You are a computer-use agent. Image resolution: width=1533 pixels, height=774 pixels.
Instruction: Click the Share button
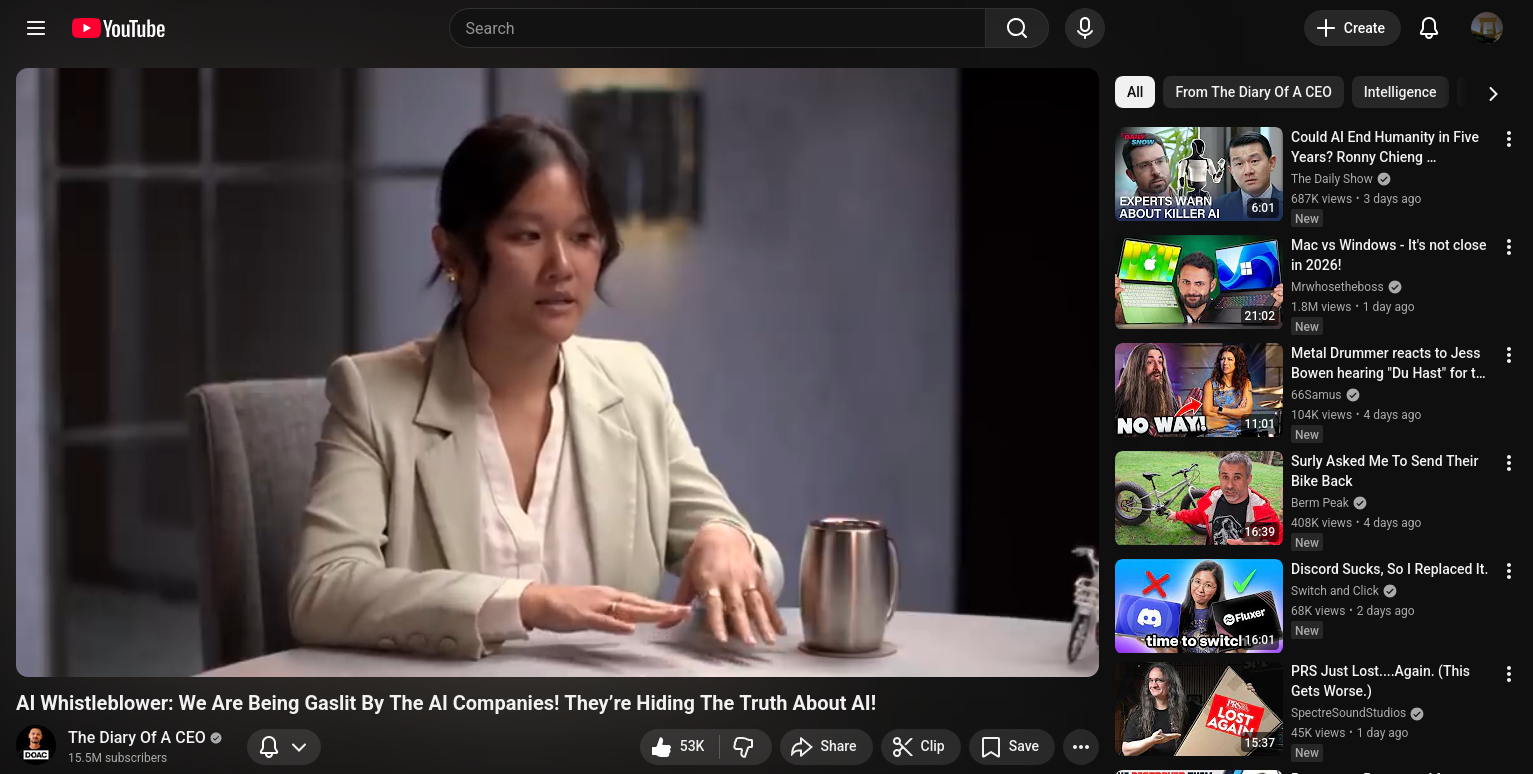click(825, 746)
